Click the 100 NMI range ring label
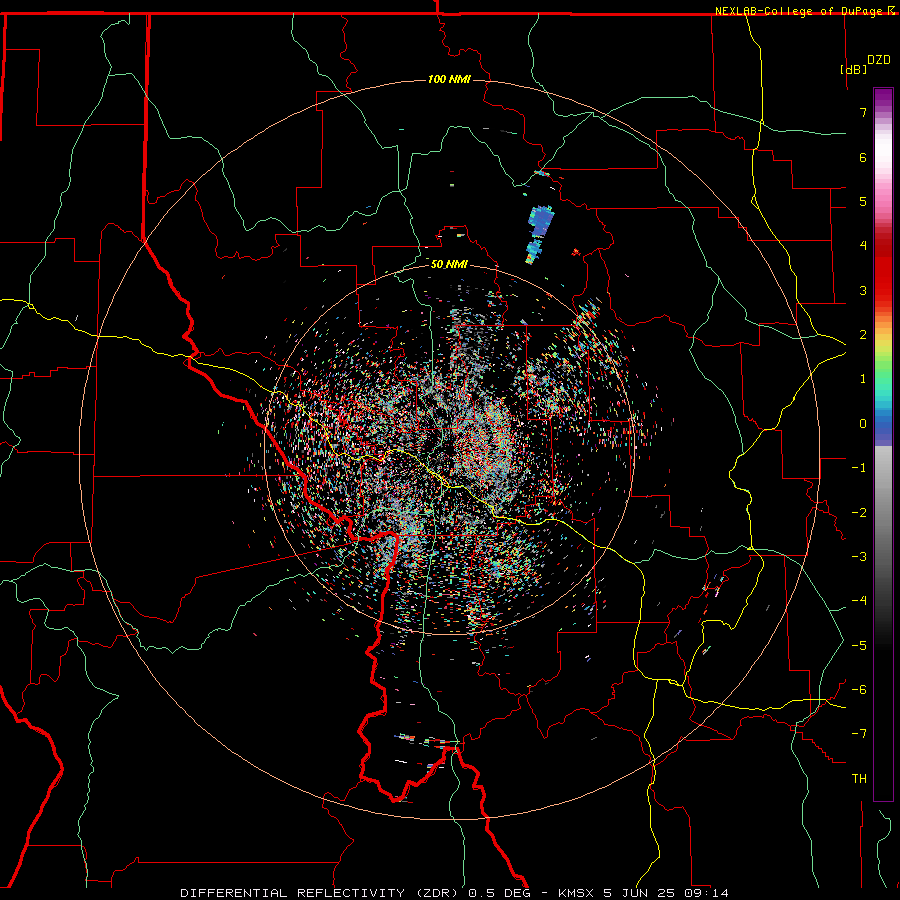 pyautogui.click(x=449, y=79)
